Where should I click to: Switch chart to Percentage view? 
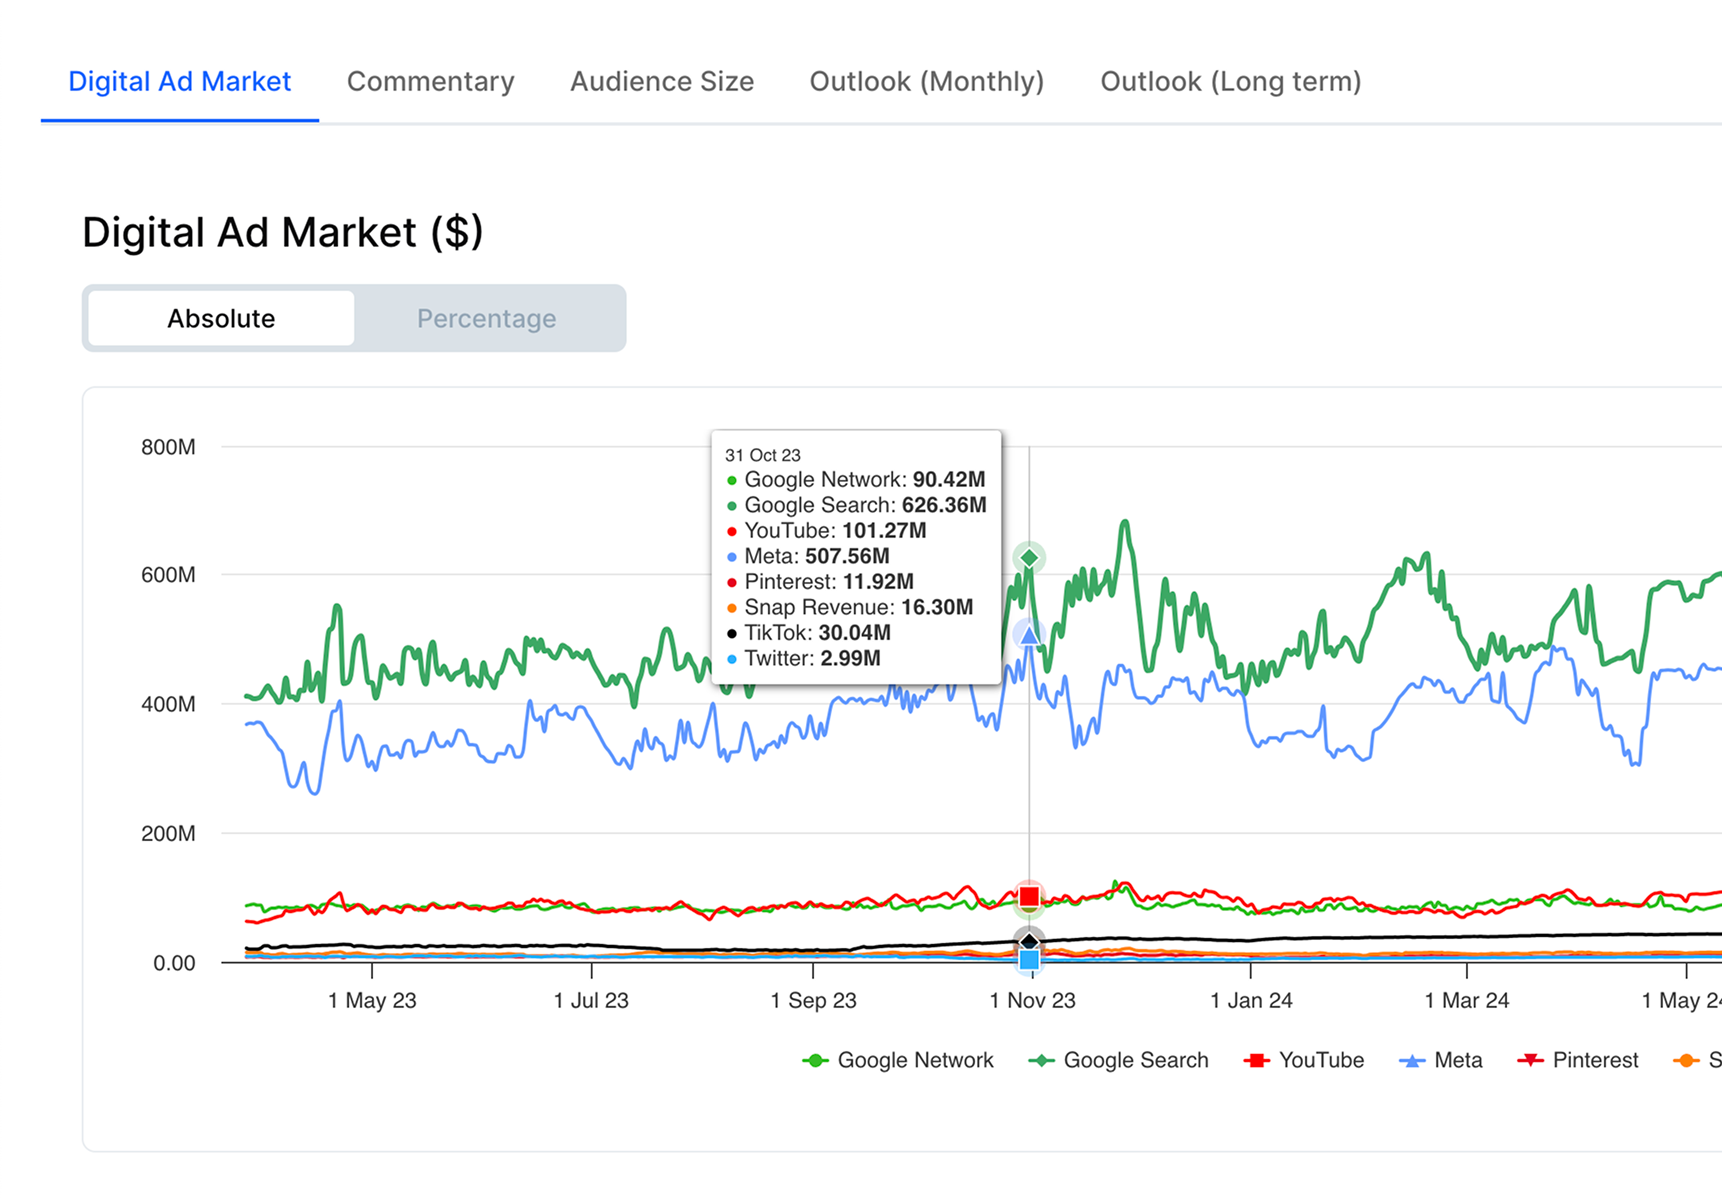coord(487,319)
